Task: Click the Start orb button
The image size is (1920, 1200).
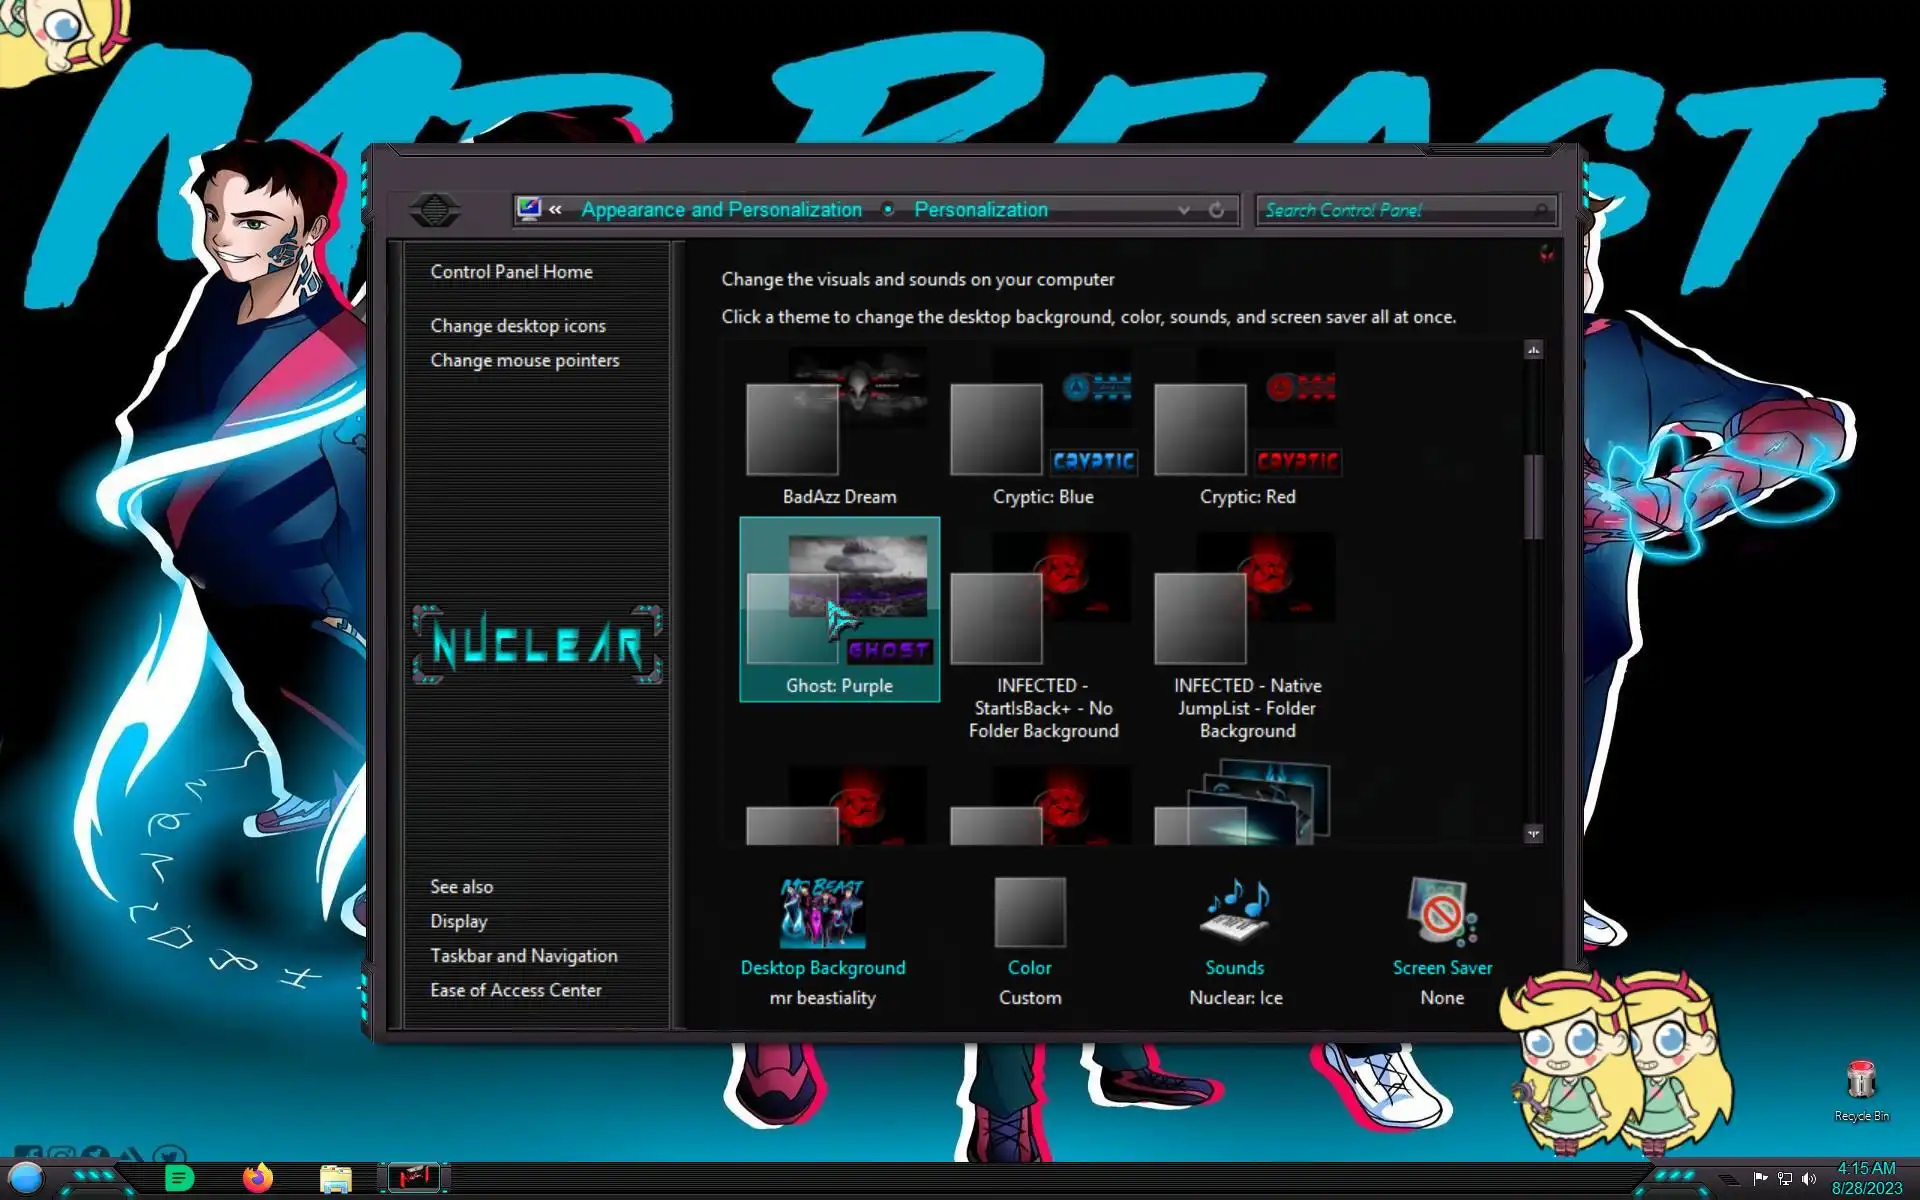Action: 27,1178
